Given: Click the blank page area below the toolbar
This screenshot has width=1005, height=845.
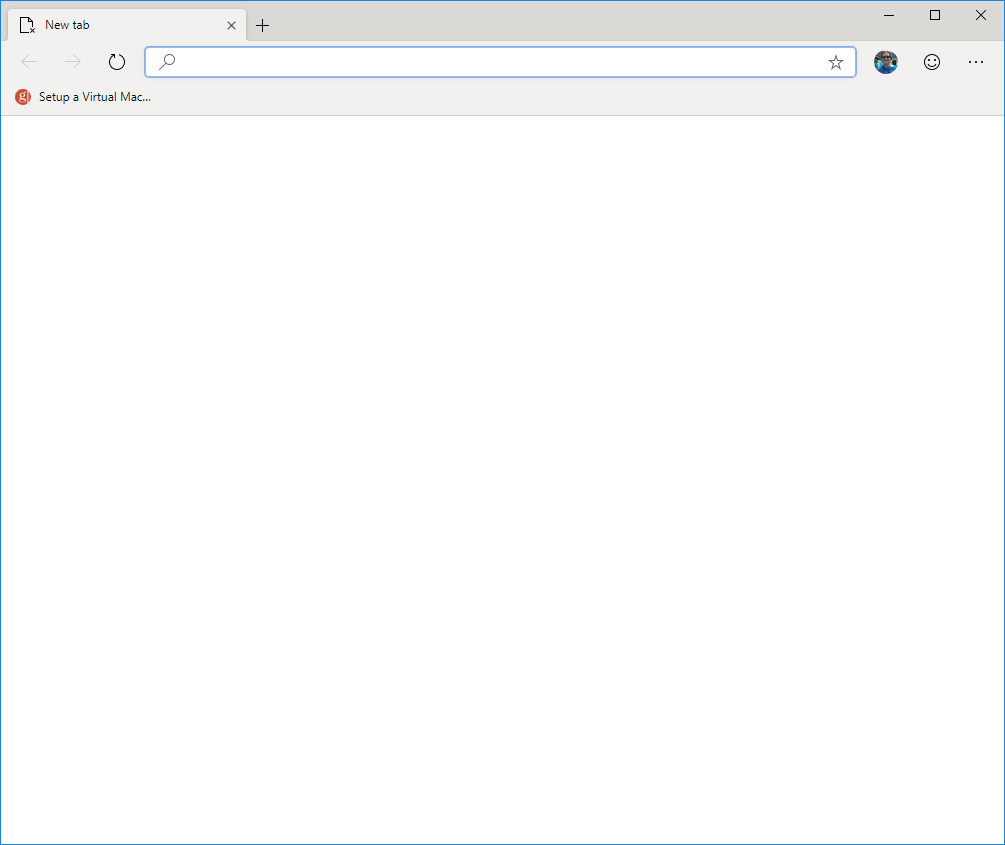Looking at the screenshot, I should coord(500,450).
